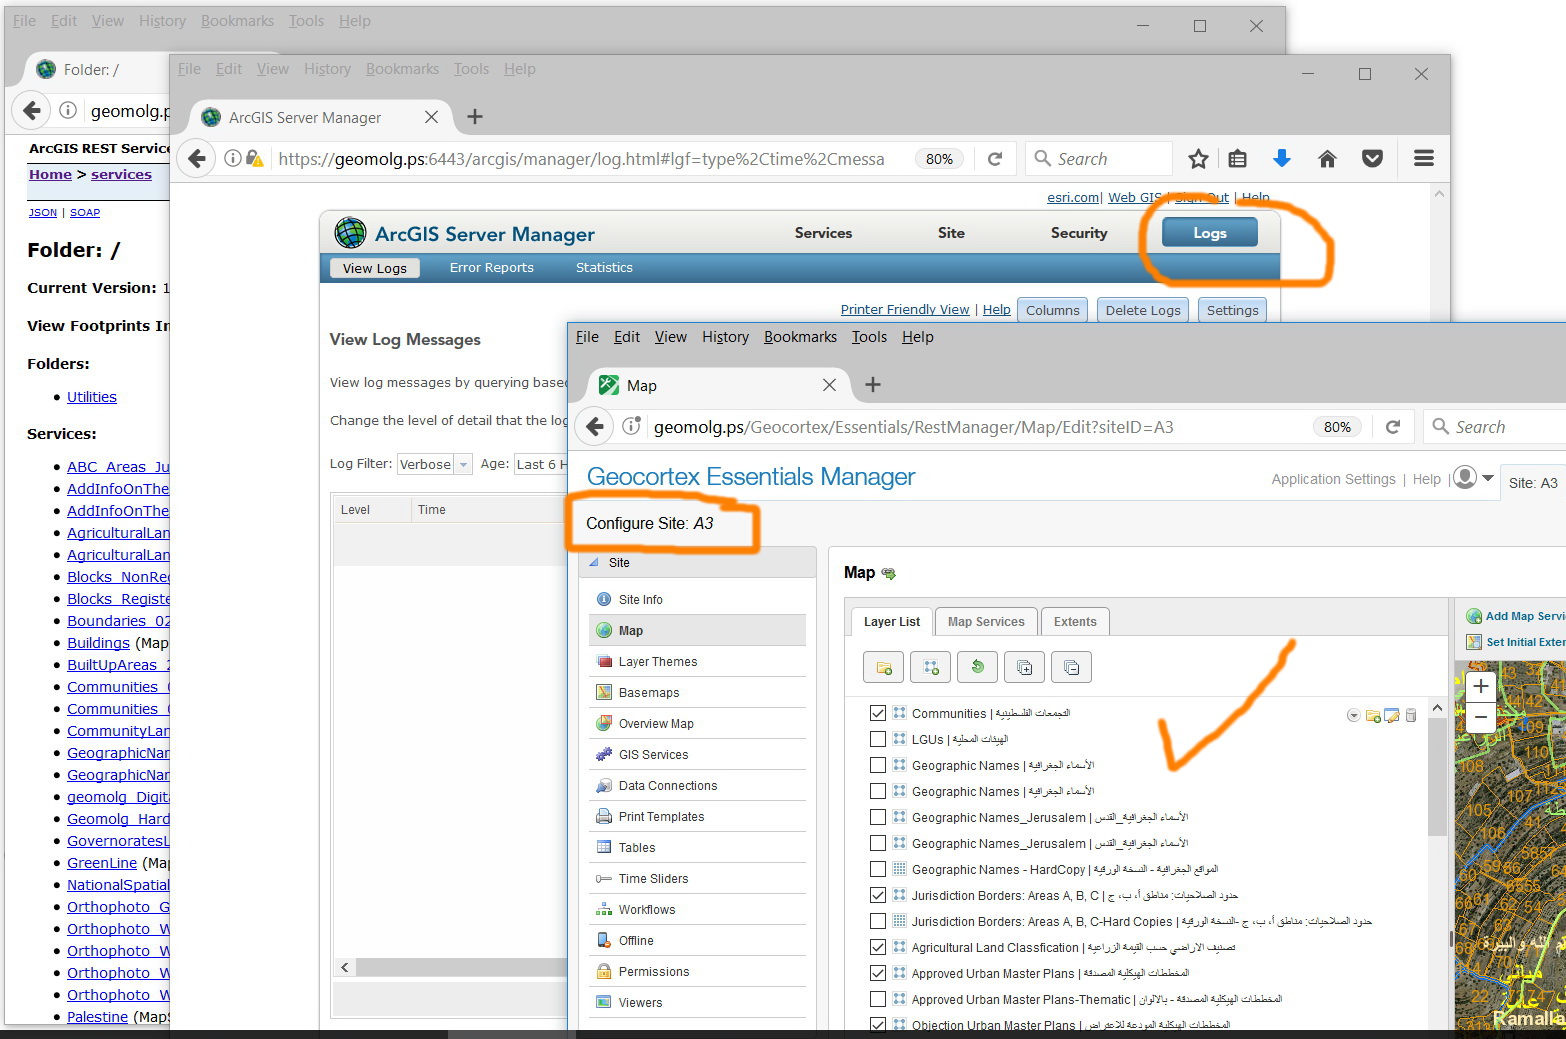
Task: Click reload icon in Geocortex Map browser window
Action: pyautogui.click(x=1393, y=427)
